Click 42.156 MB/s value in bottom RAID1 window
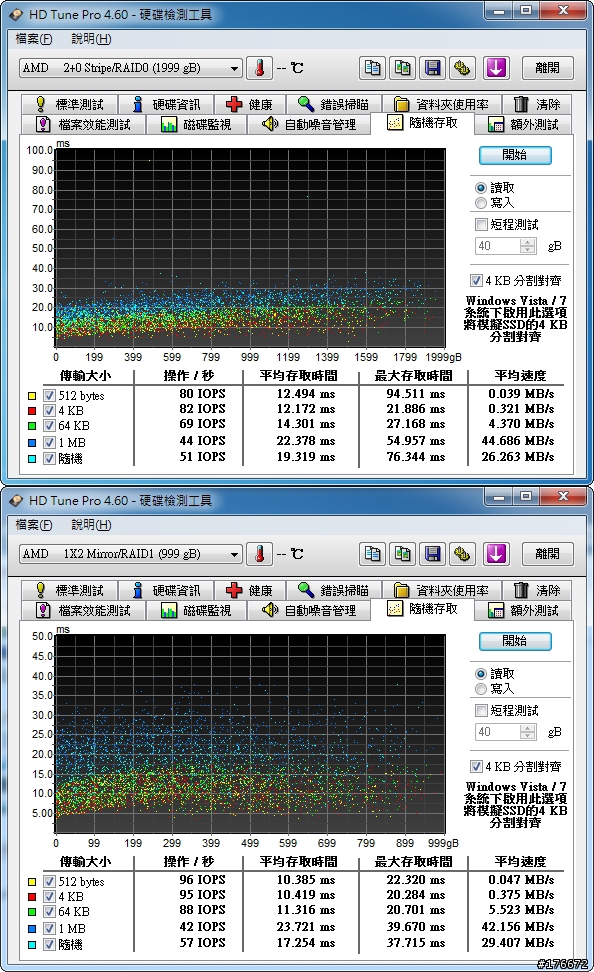Image resolution: width=594 pixels, height=972 pixels. coord(518,927)
